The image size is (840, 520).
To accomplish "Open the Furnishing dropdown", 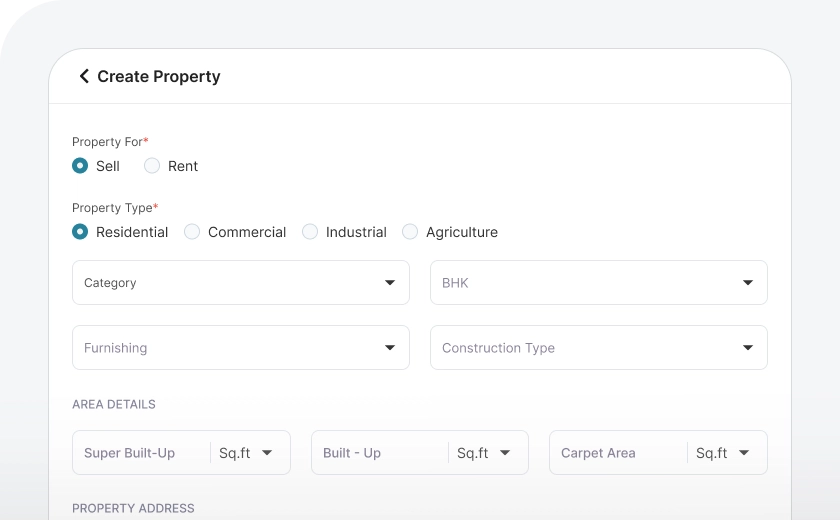I will click(x=240, y=348).
